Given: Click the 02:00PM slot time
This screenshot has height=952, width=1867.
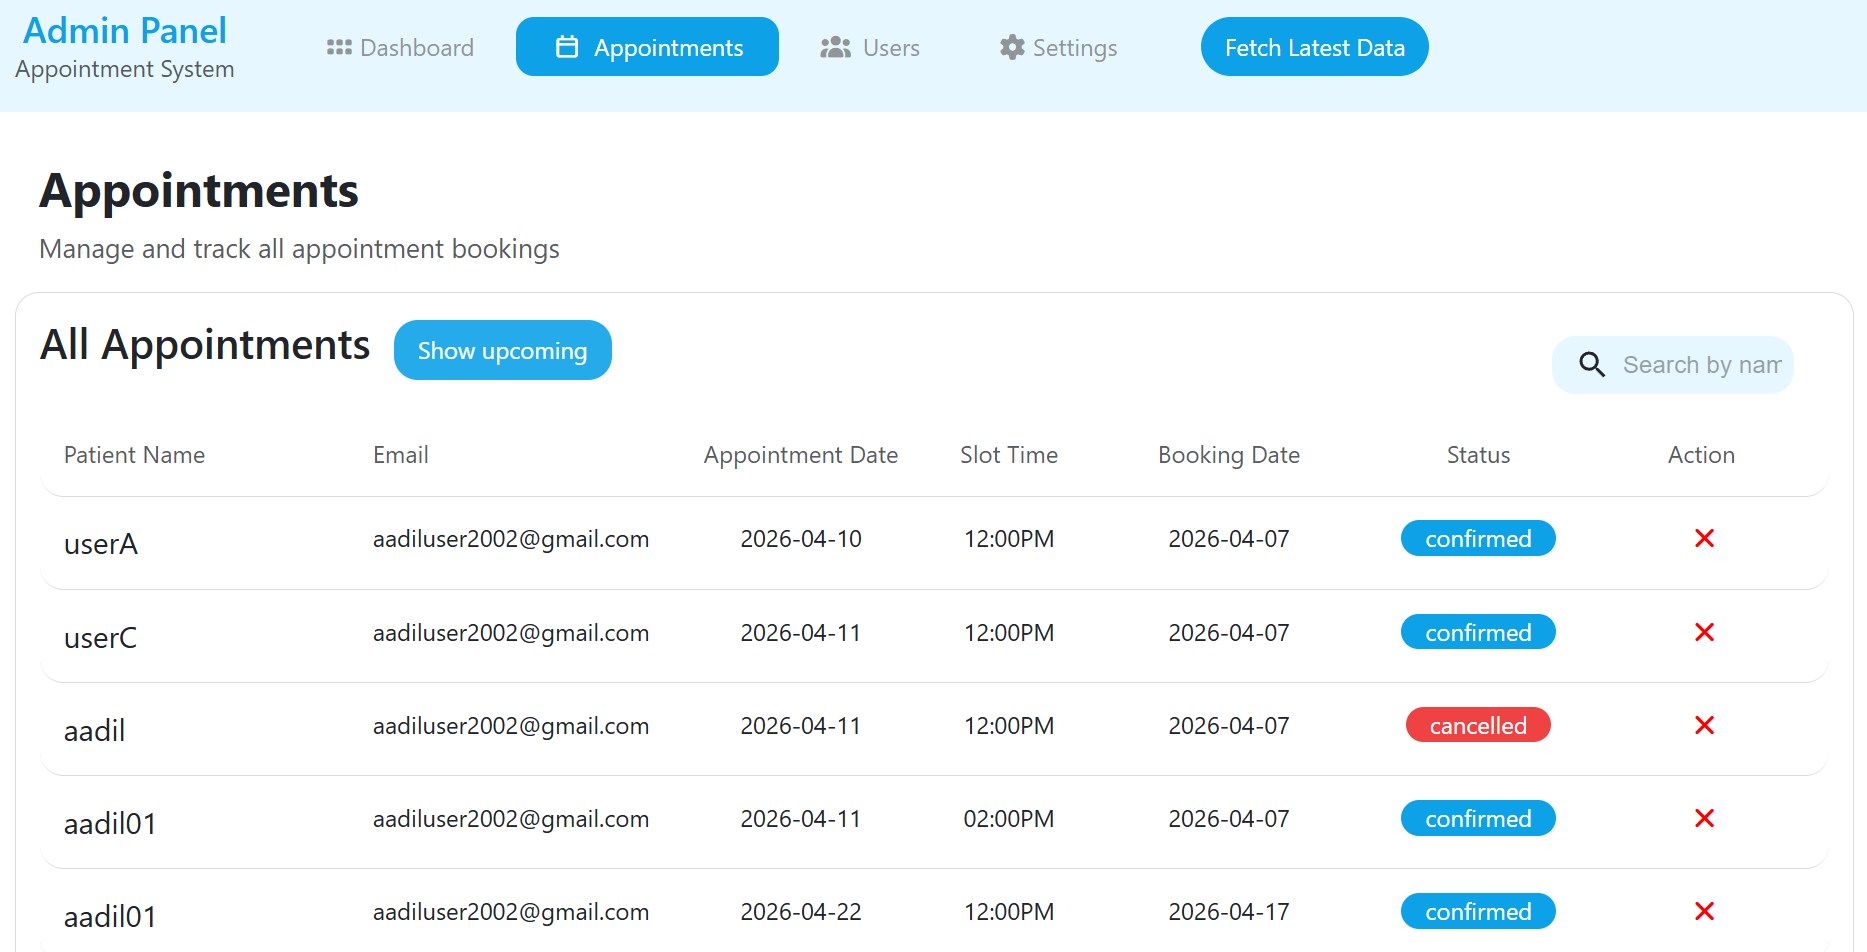Looking at the screenshot, I should click(1009, 819).
